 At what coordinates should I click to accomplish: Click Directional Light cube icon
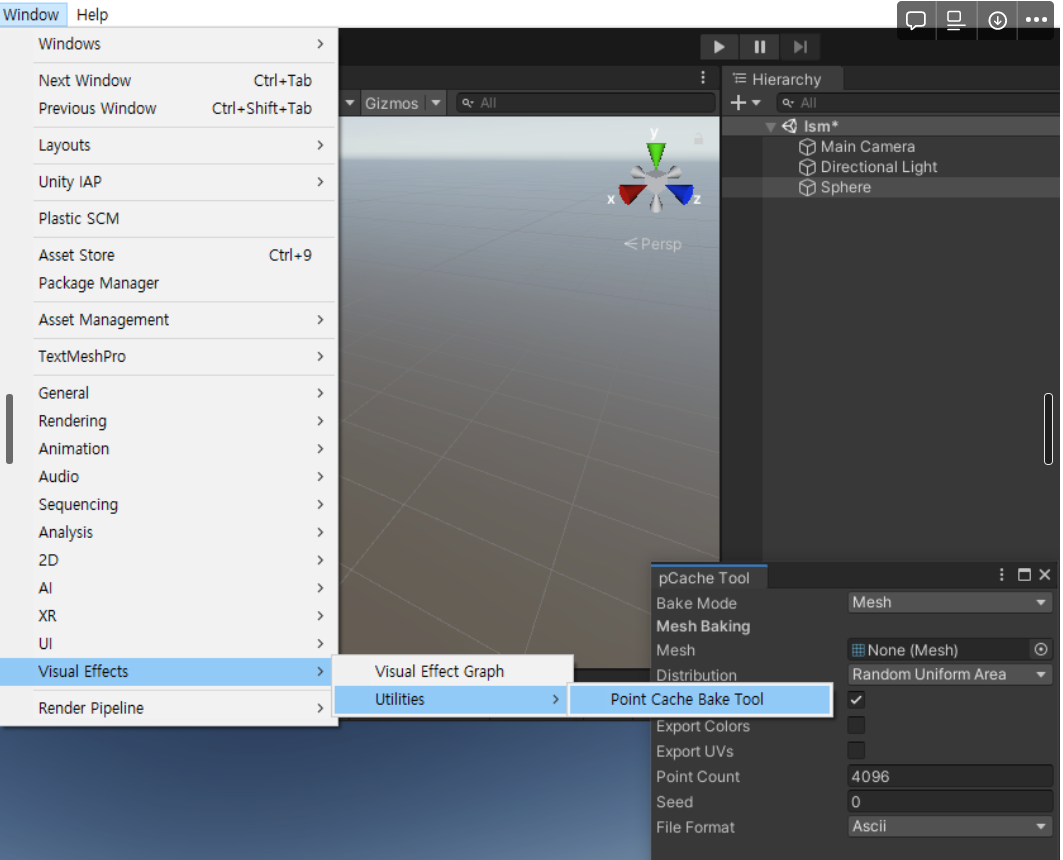tap(807, 167)
